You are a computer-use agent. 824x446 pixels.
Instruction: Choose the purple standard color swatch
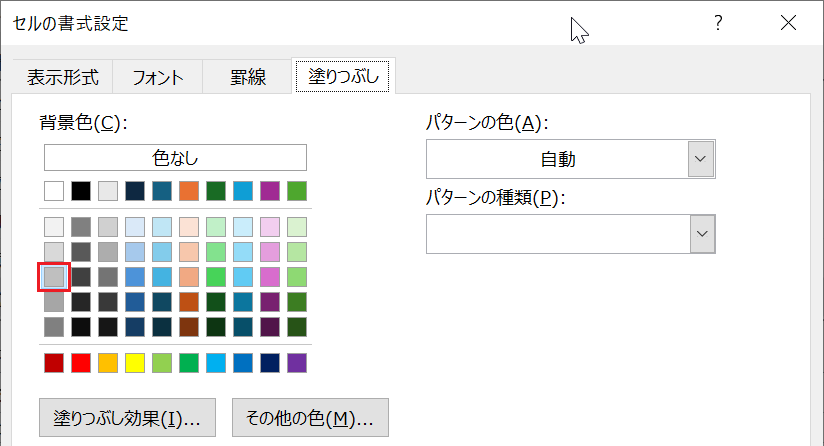pyautogui.click(x=297, y=362)
